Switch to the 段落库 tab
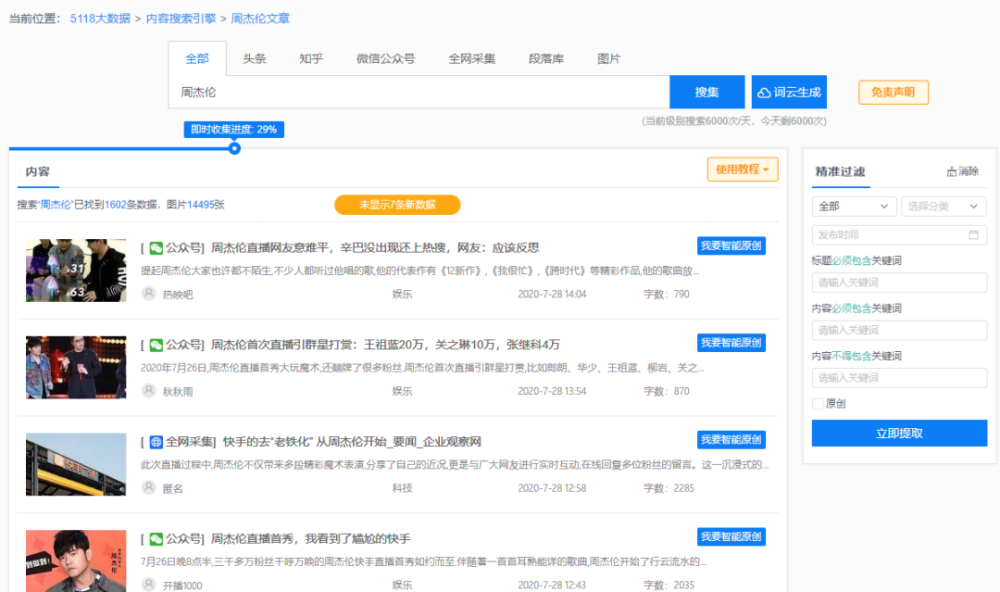 point(546,59)
